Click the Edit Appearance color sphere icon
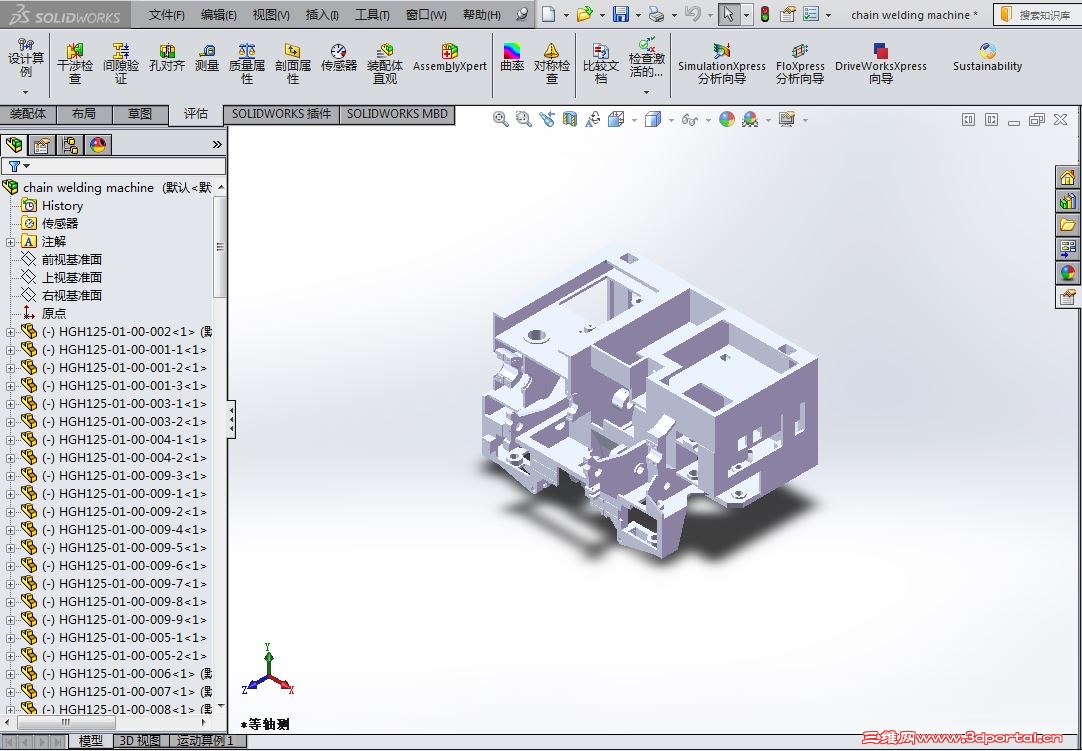Screen dimensions: 1082x751 click(x=727, y=119)
